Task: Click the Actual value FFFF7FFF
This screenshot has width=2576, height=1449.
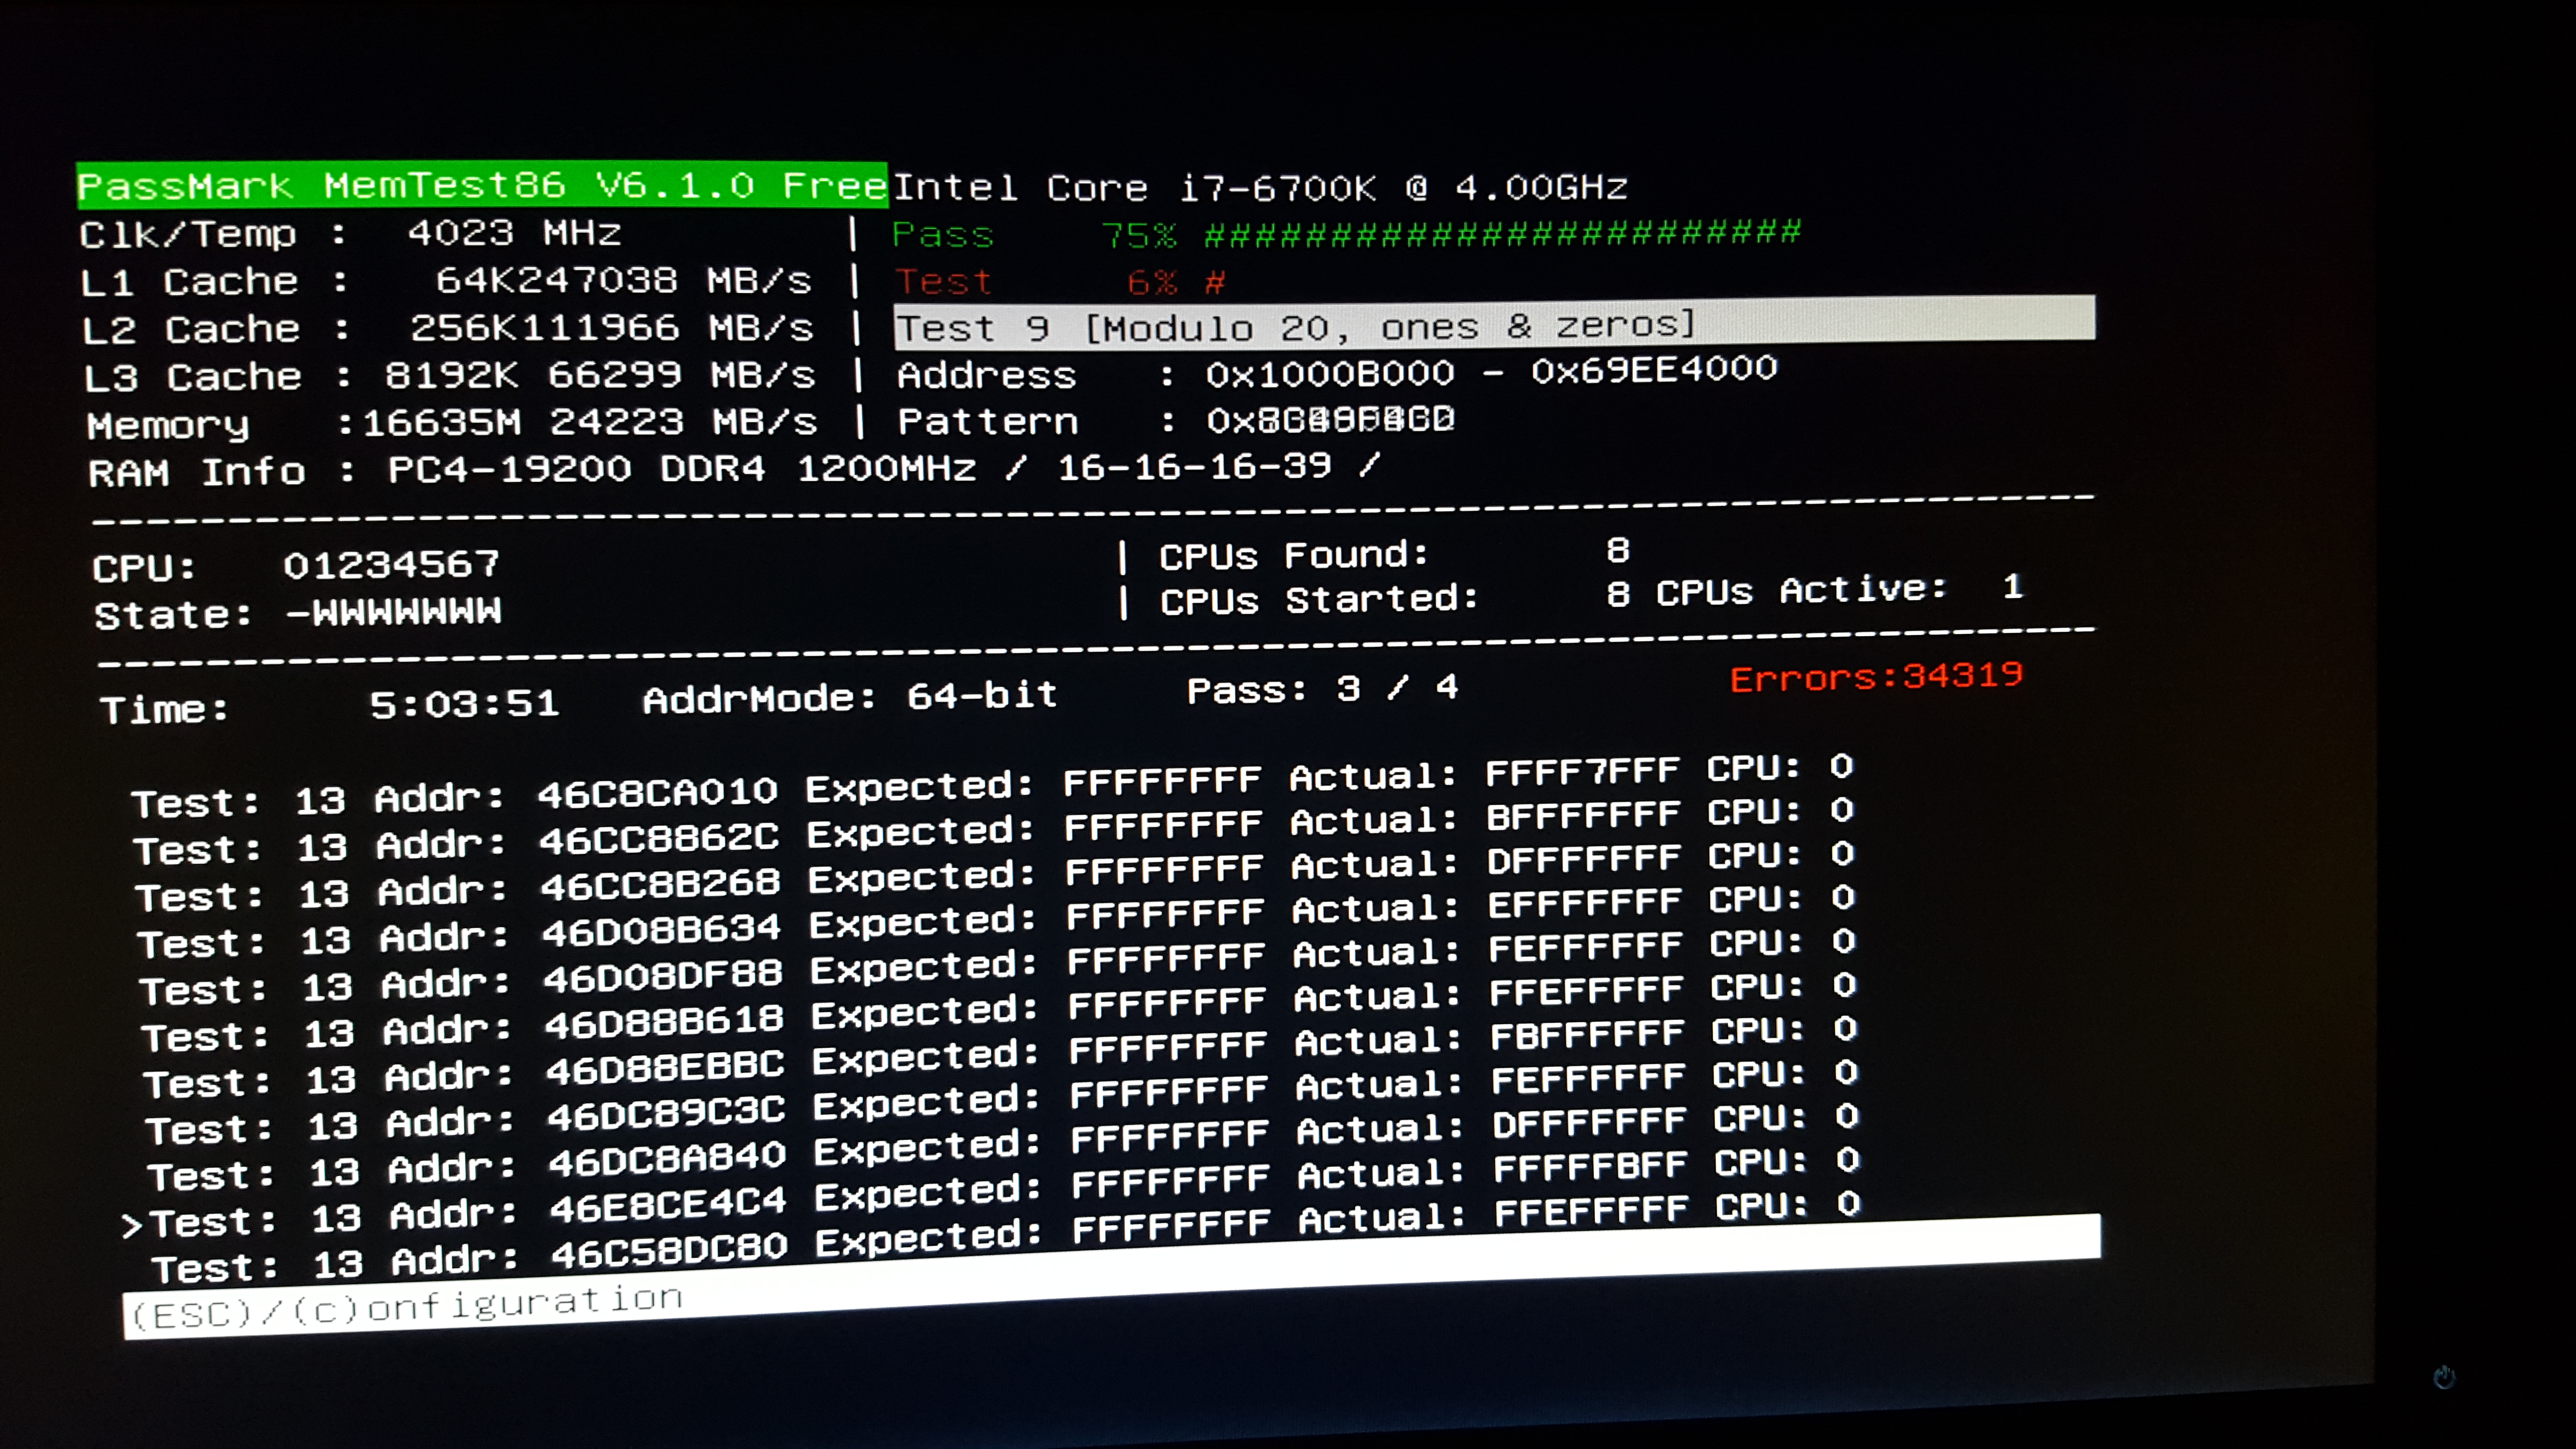Action: tap(1583, 772)
